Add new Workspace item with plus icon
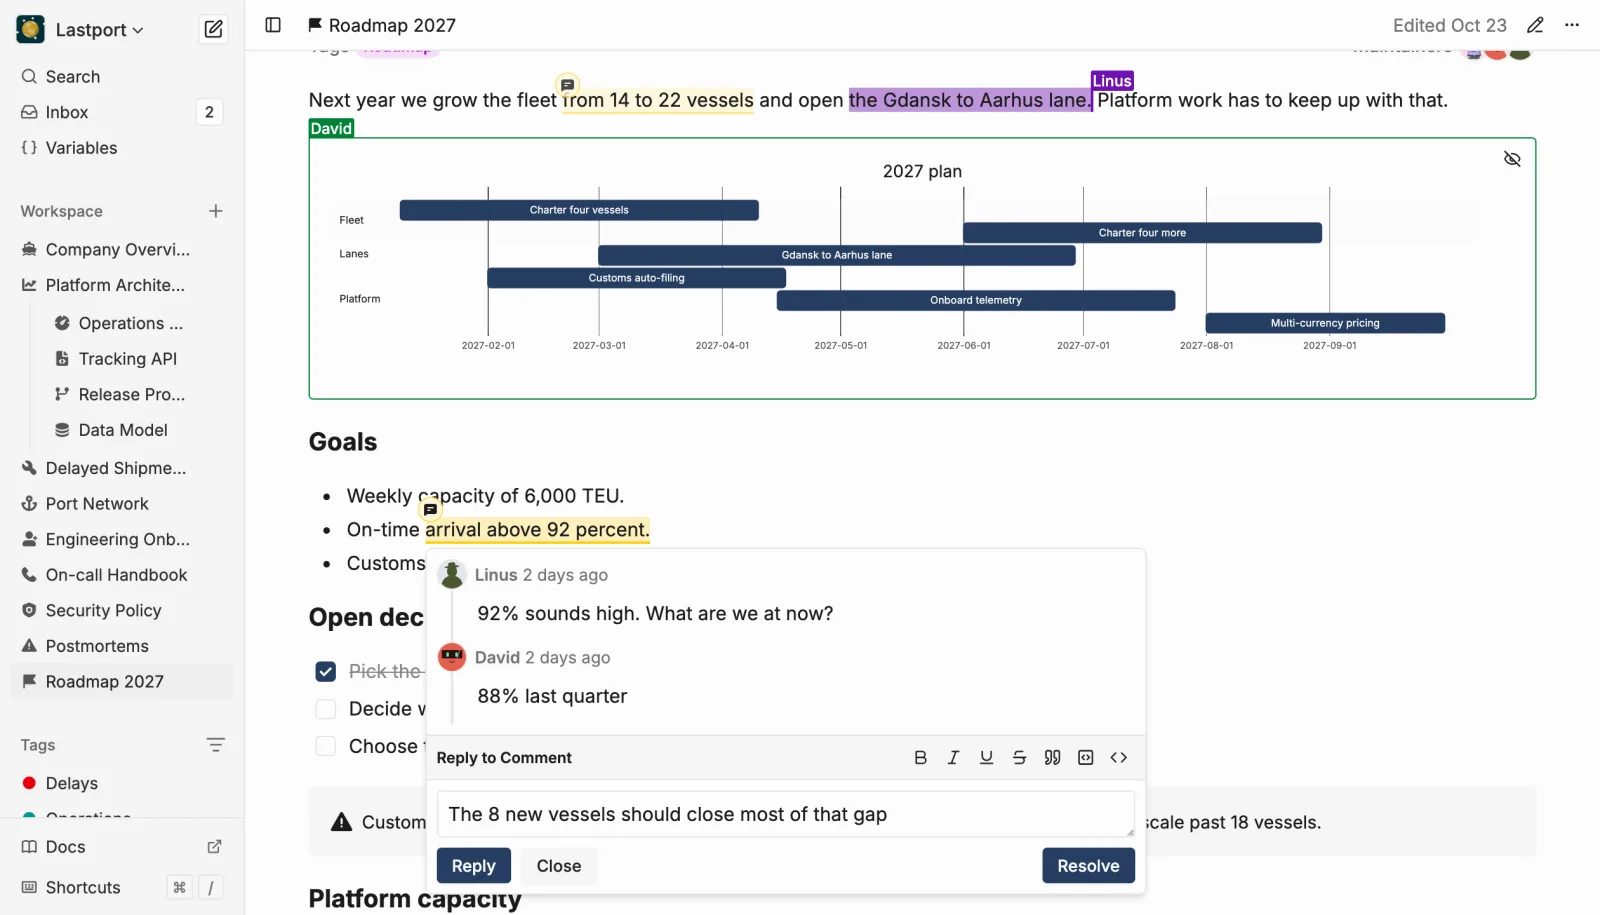Image resolution: width=1600 pixels, height=915 pixels. tap(215, 211)
